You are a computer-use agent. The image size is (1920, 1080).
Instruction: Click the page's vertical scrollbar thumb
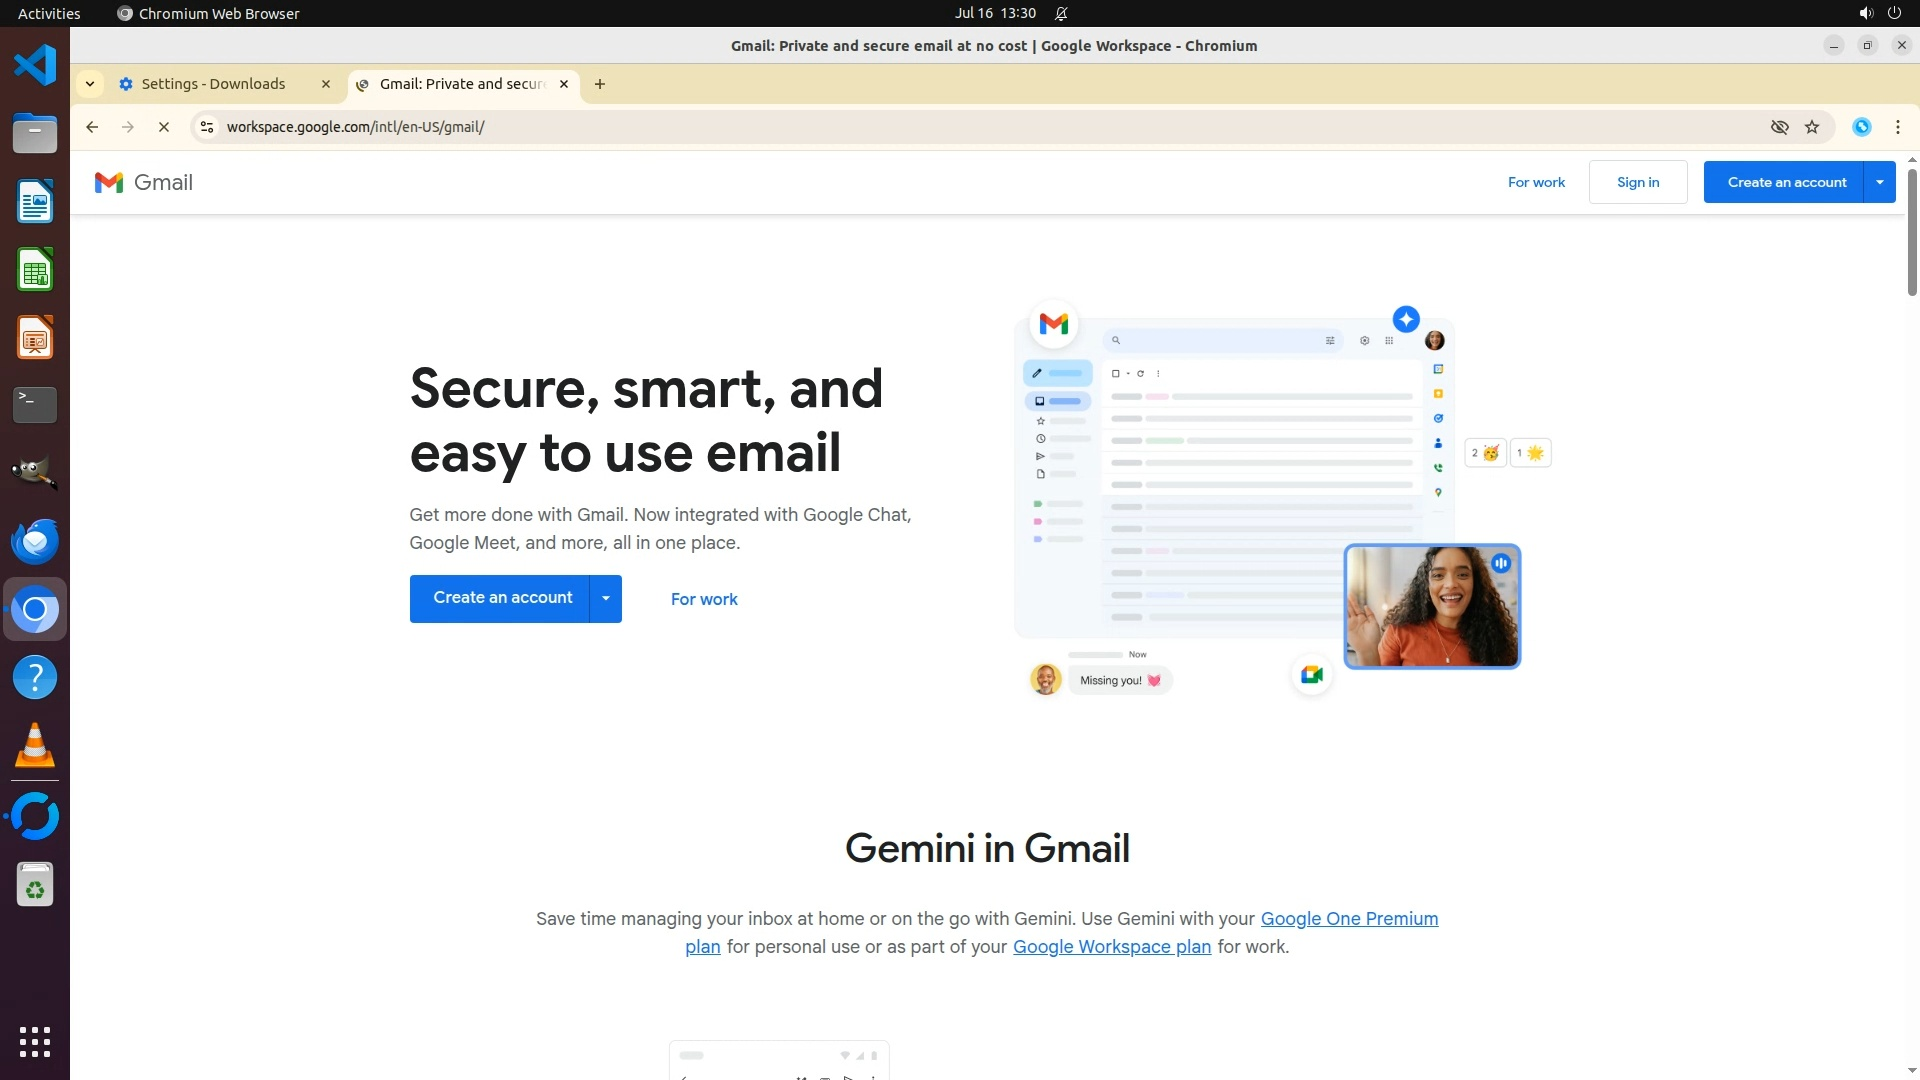[1912, 232]
